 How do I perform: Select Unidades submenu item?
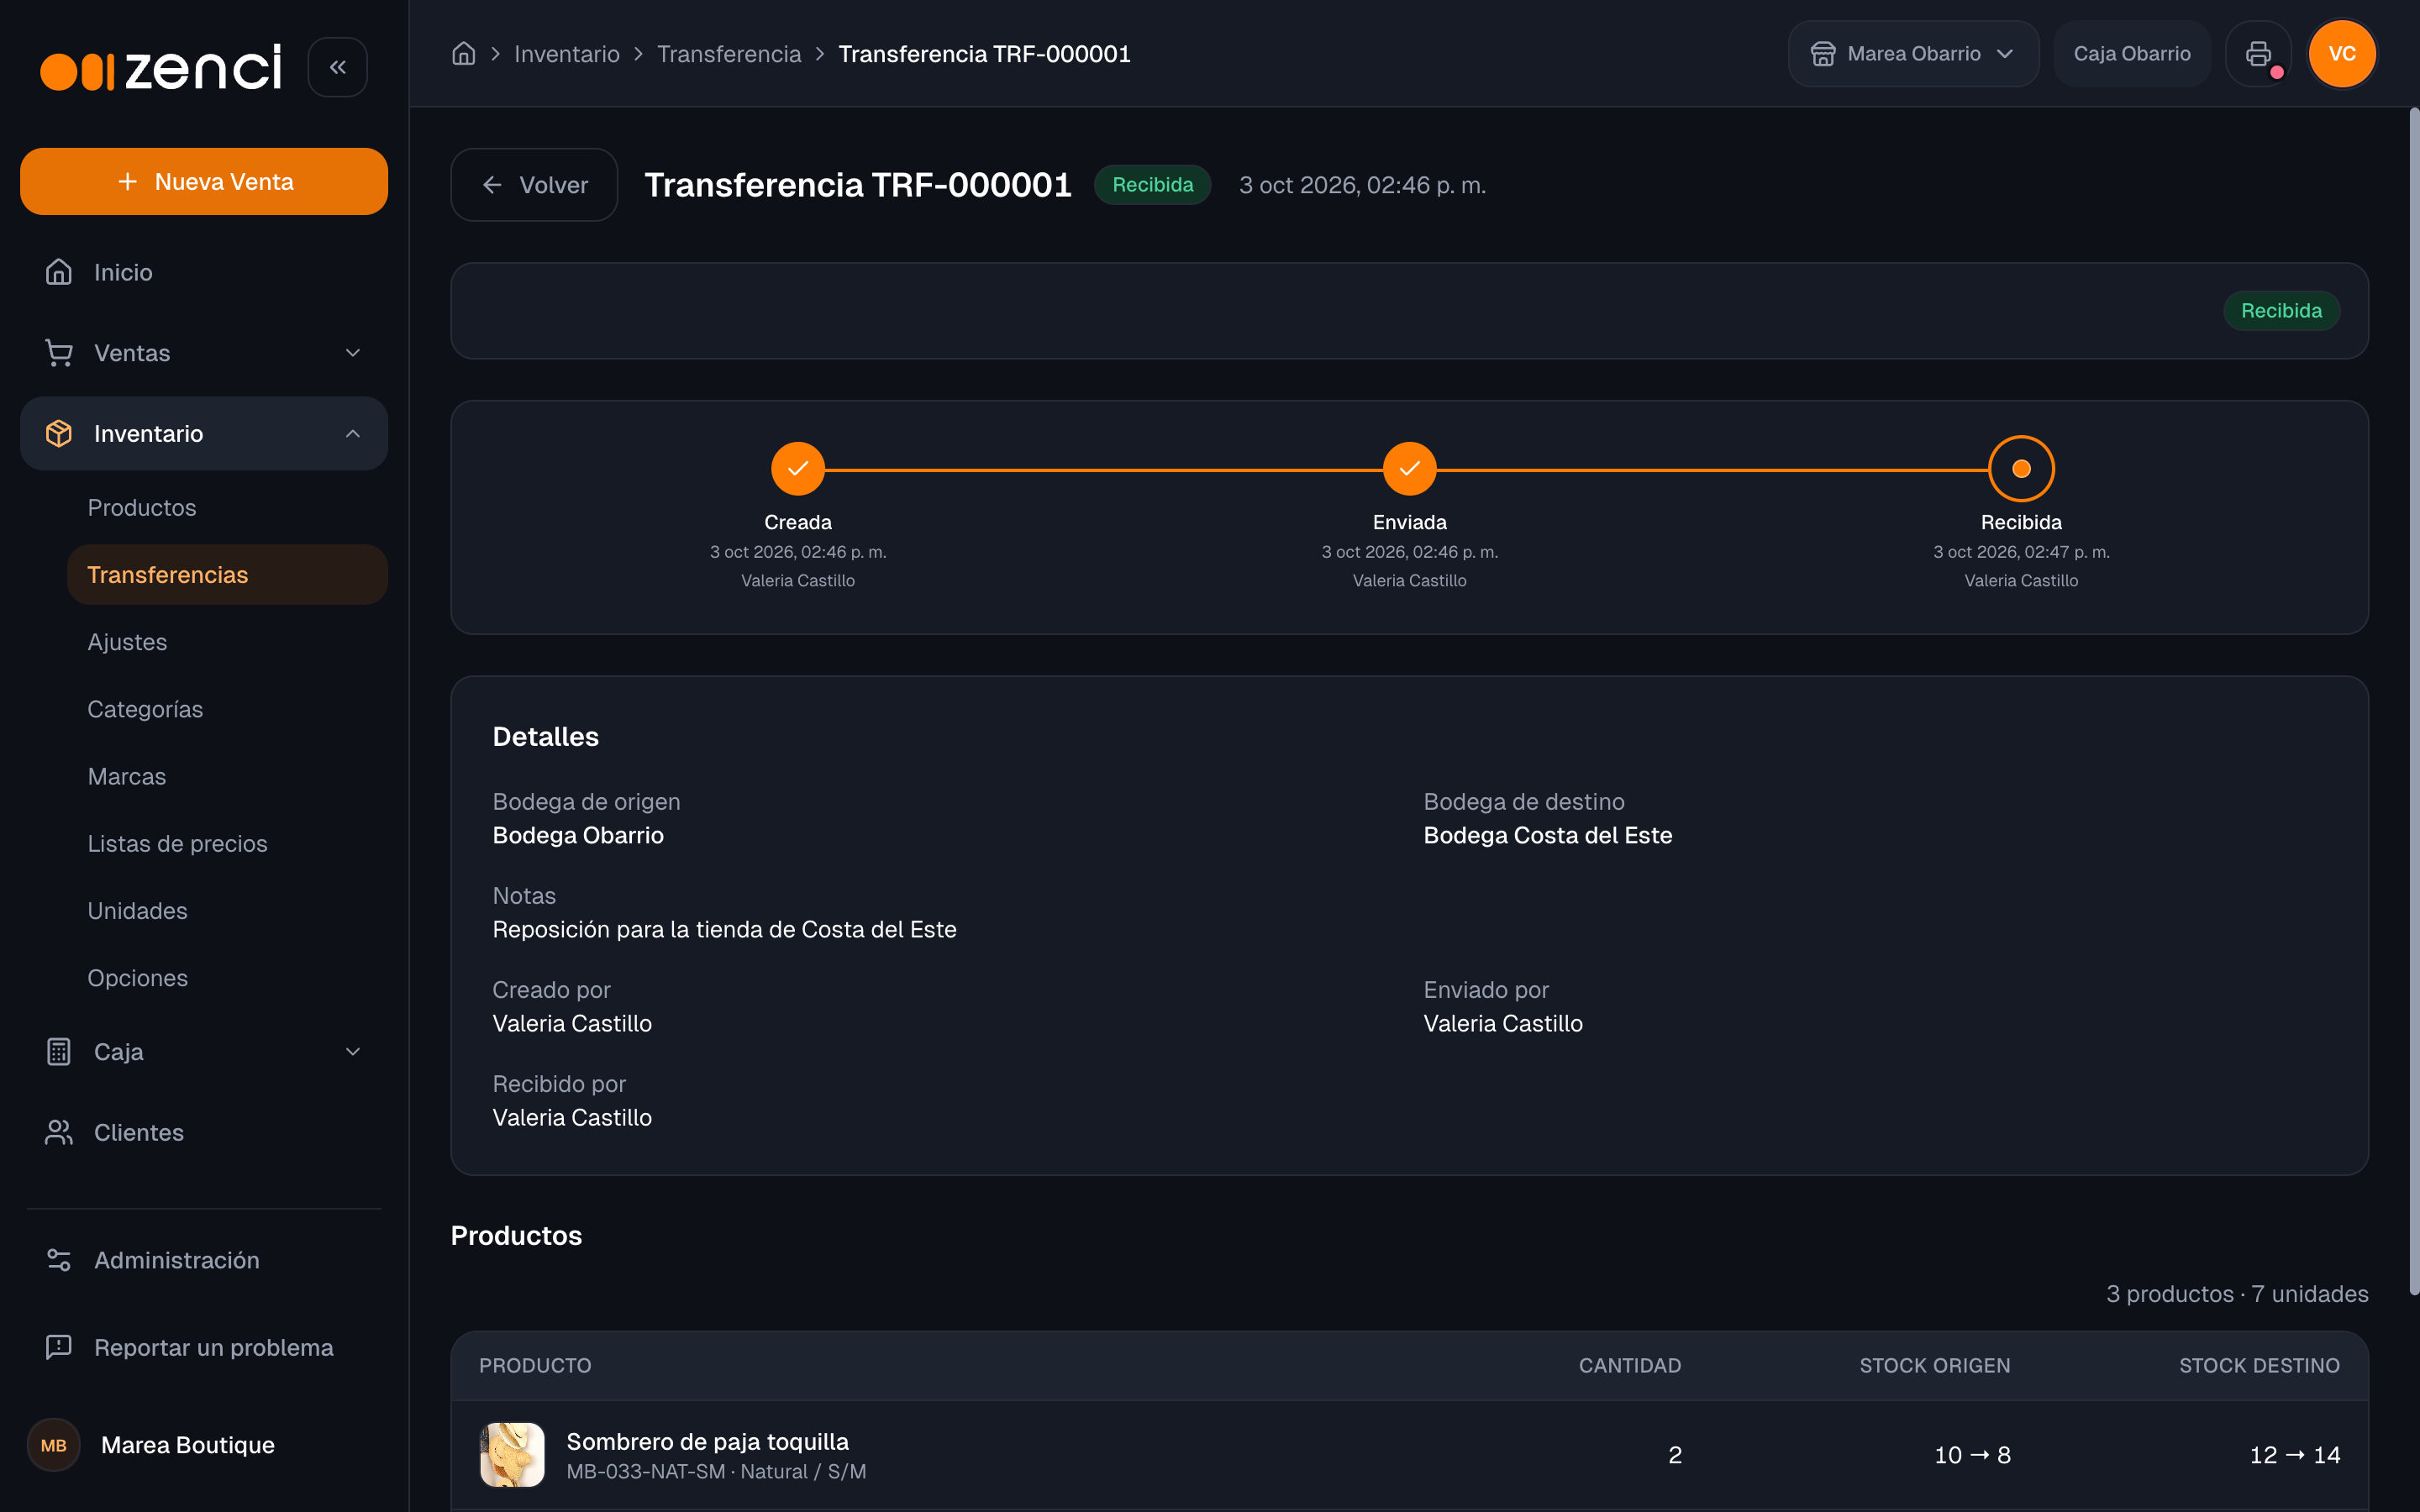[x=227, y=911]
